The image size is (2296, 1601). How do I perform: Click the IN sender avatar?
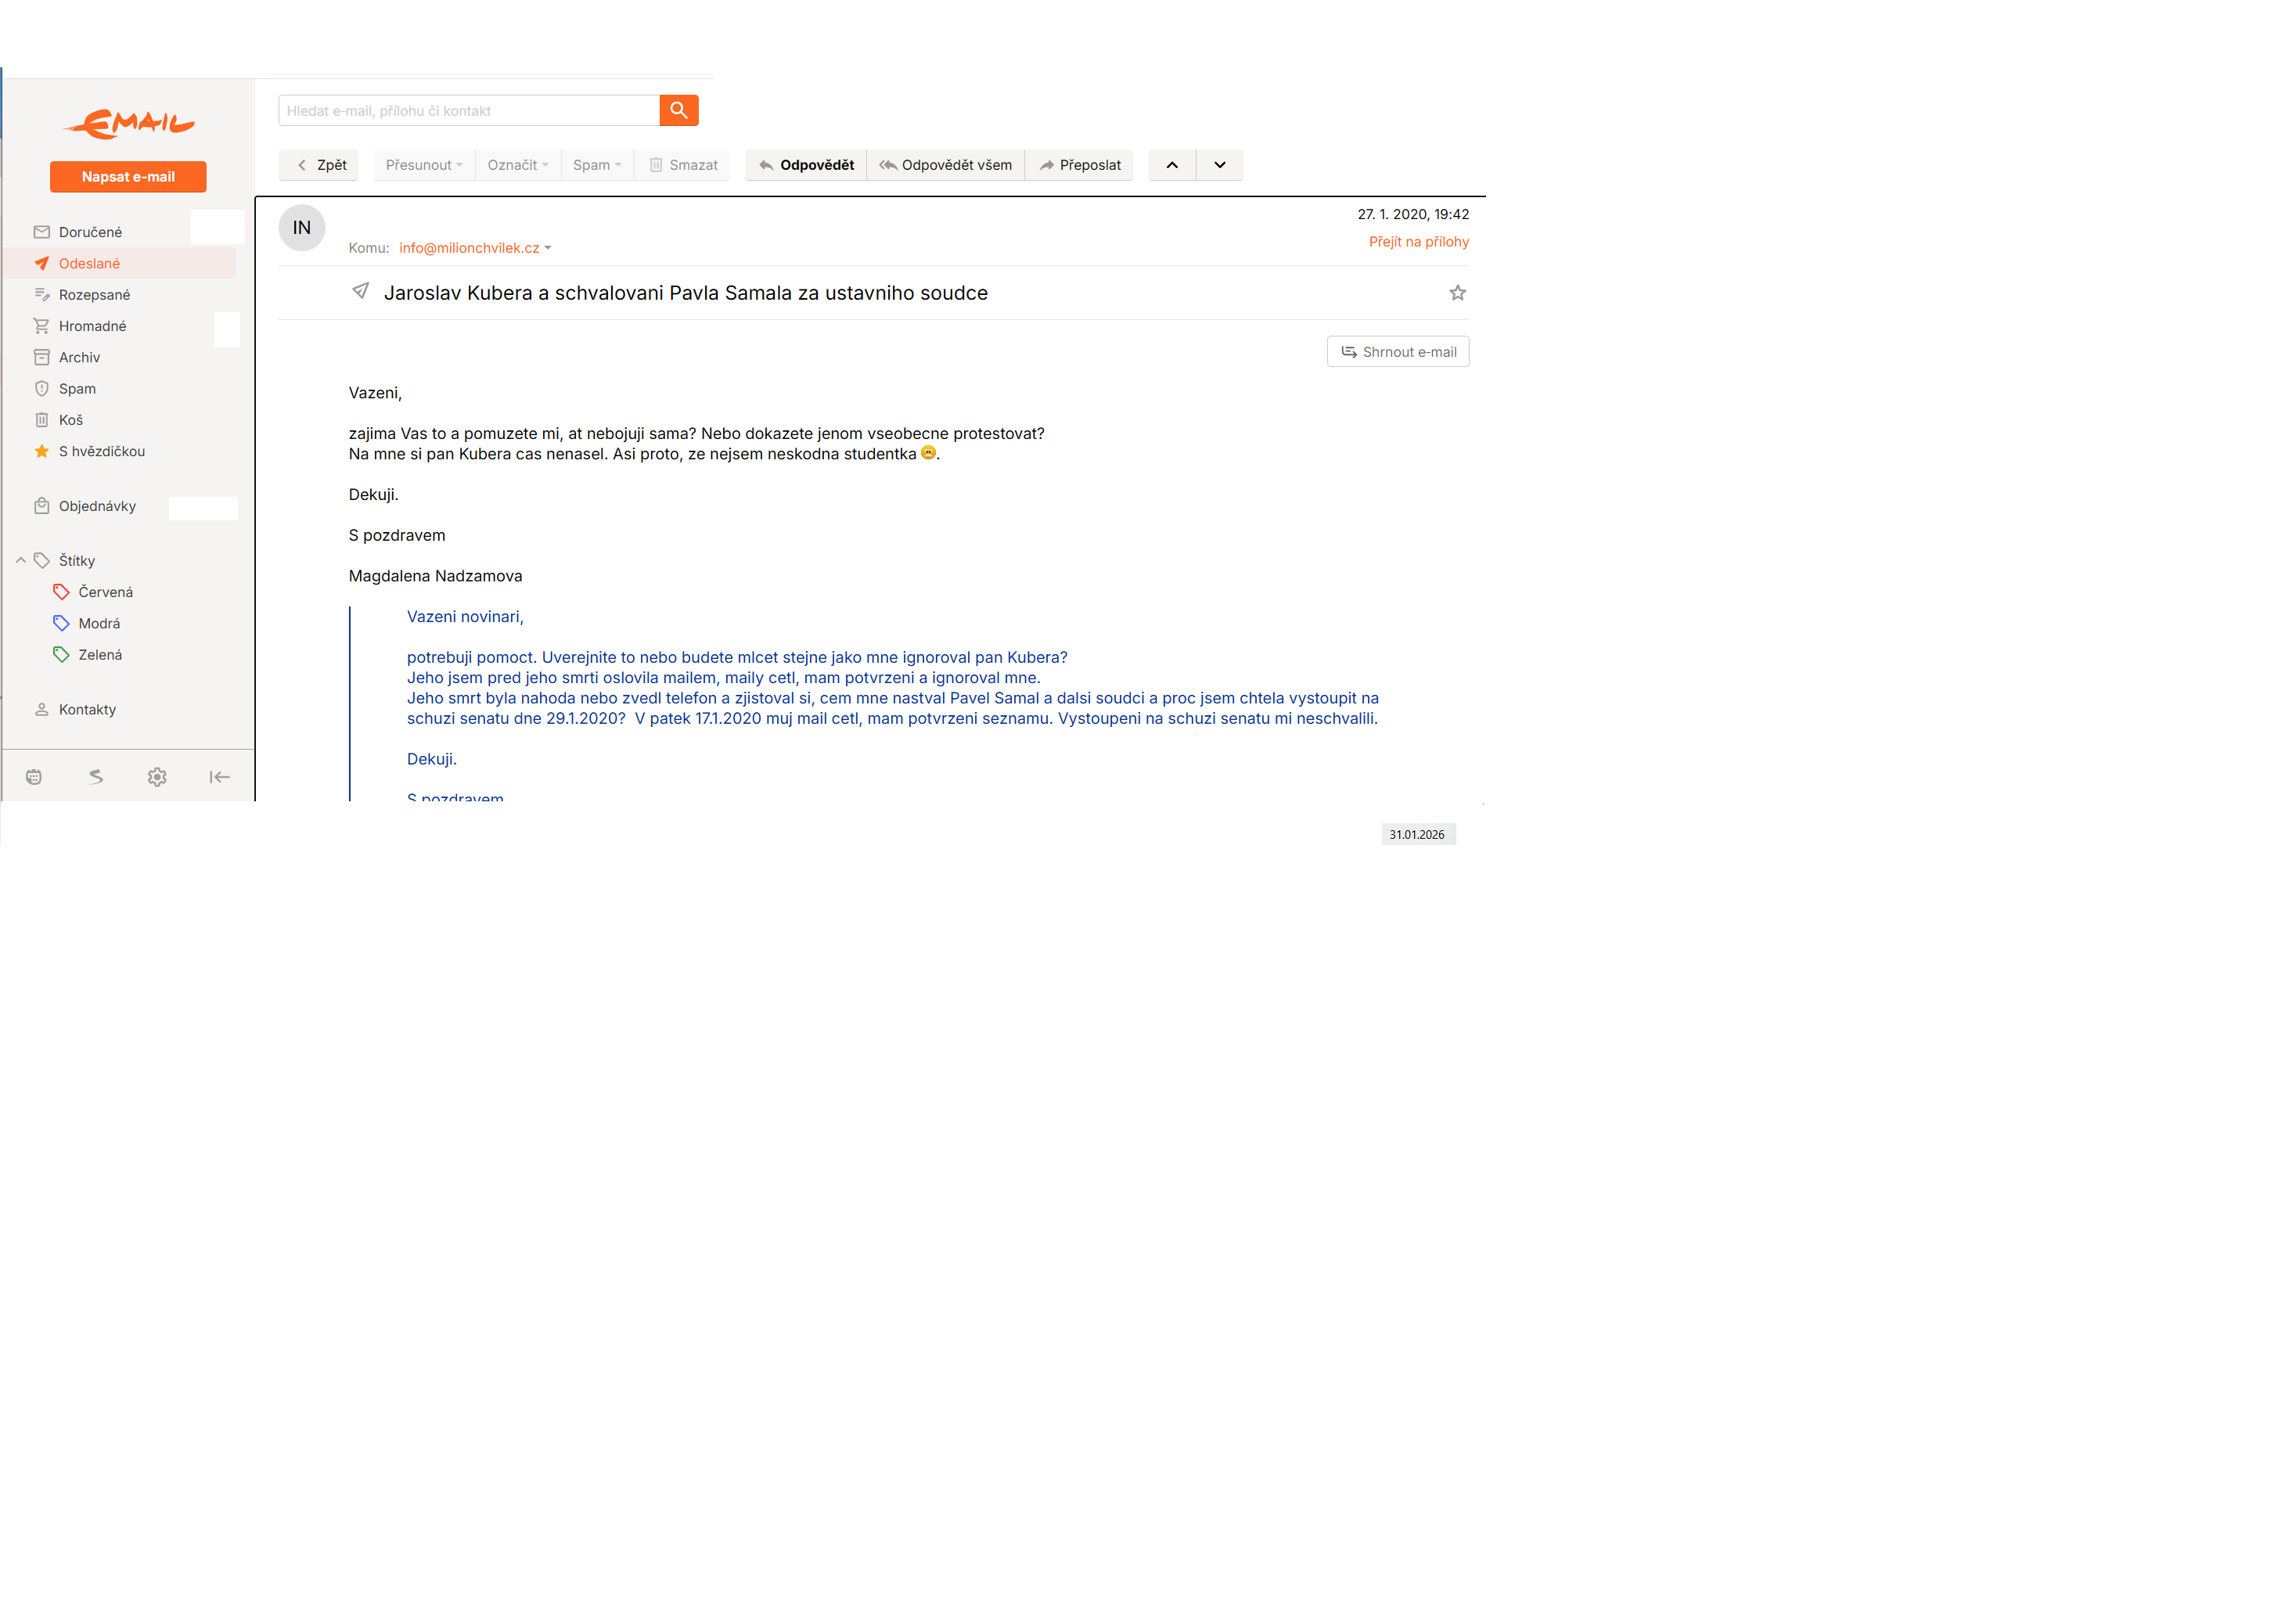302,228
